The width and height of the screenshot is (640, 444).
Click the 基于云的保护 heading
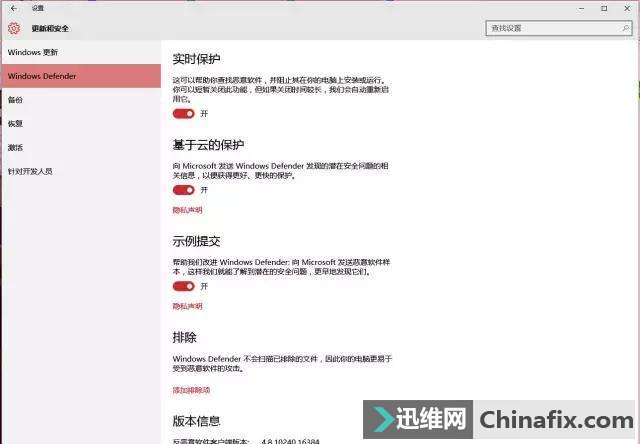click(x=208, y=145)
